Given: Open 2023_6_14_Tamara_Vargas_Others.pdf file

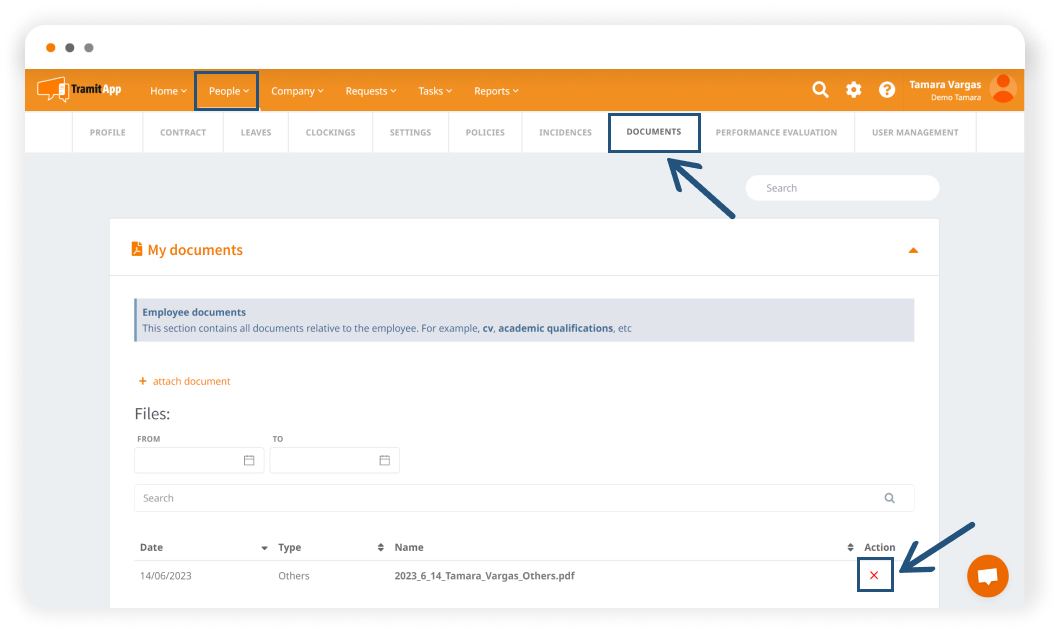Looking at the screenshot, I should (484, 576).
